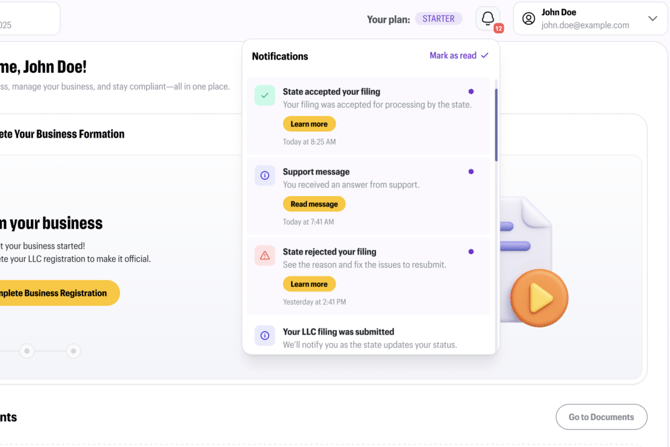670x447 pixels.
Task: Click Learn more under State rejected filing
Action: click(309, 284)
